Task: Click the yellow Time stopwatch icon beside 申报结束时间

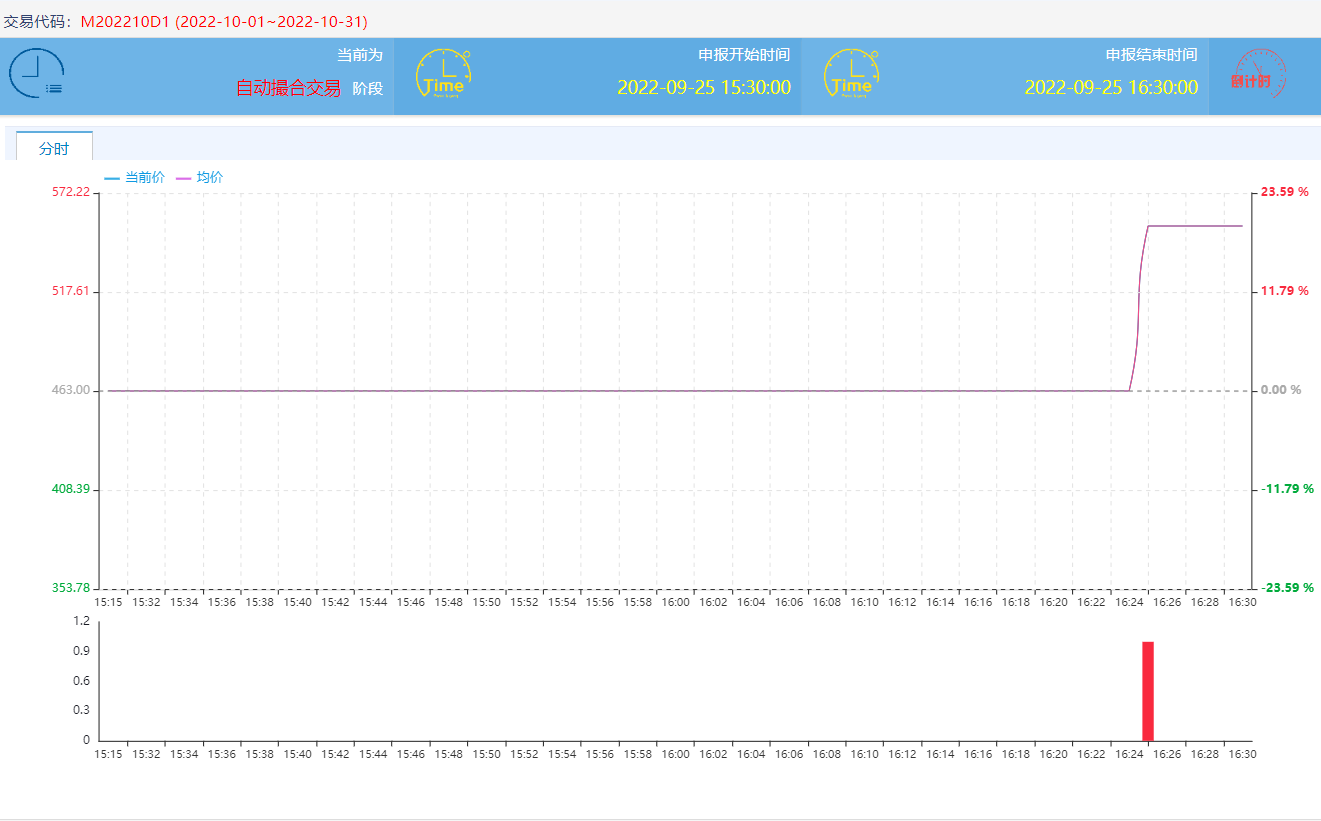Action: click(851, 75)
